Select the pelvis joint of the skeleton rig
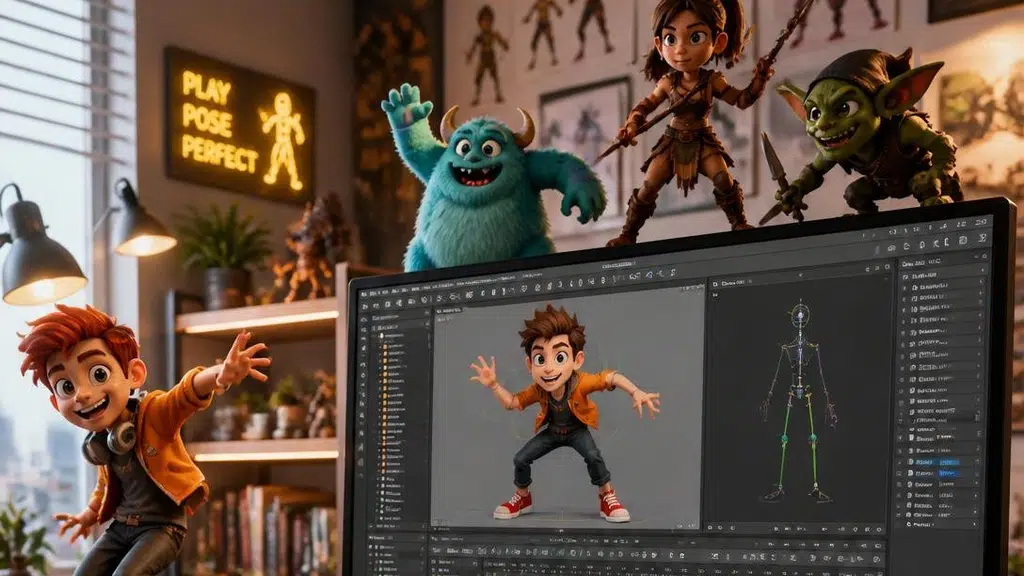The height and width of the screenshot is (576, 1024). point(799,392)
